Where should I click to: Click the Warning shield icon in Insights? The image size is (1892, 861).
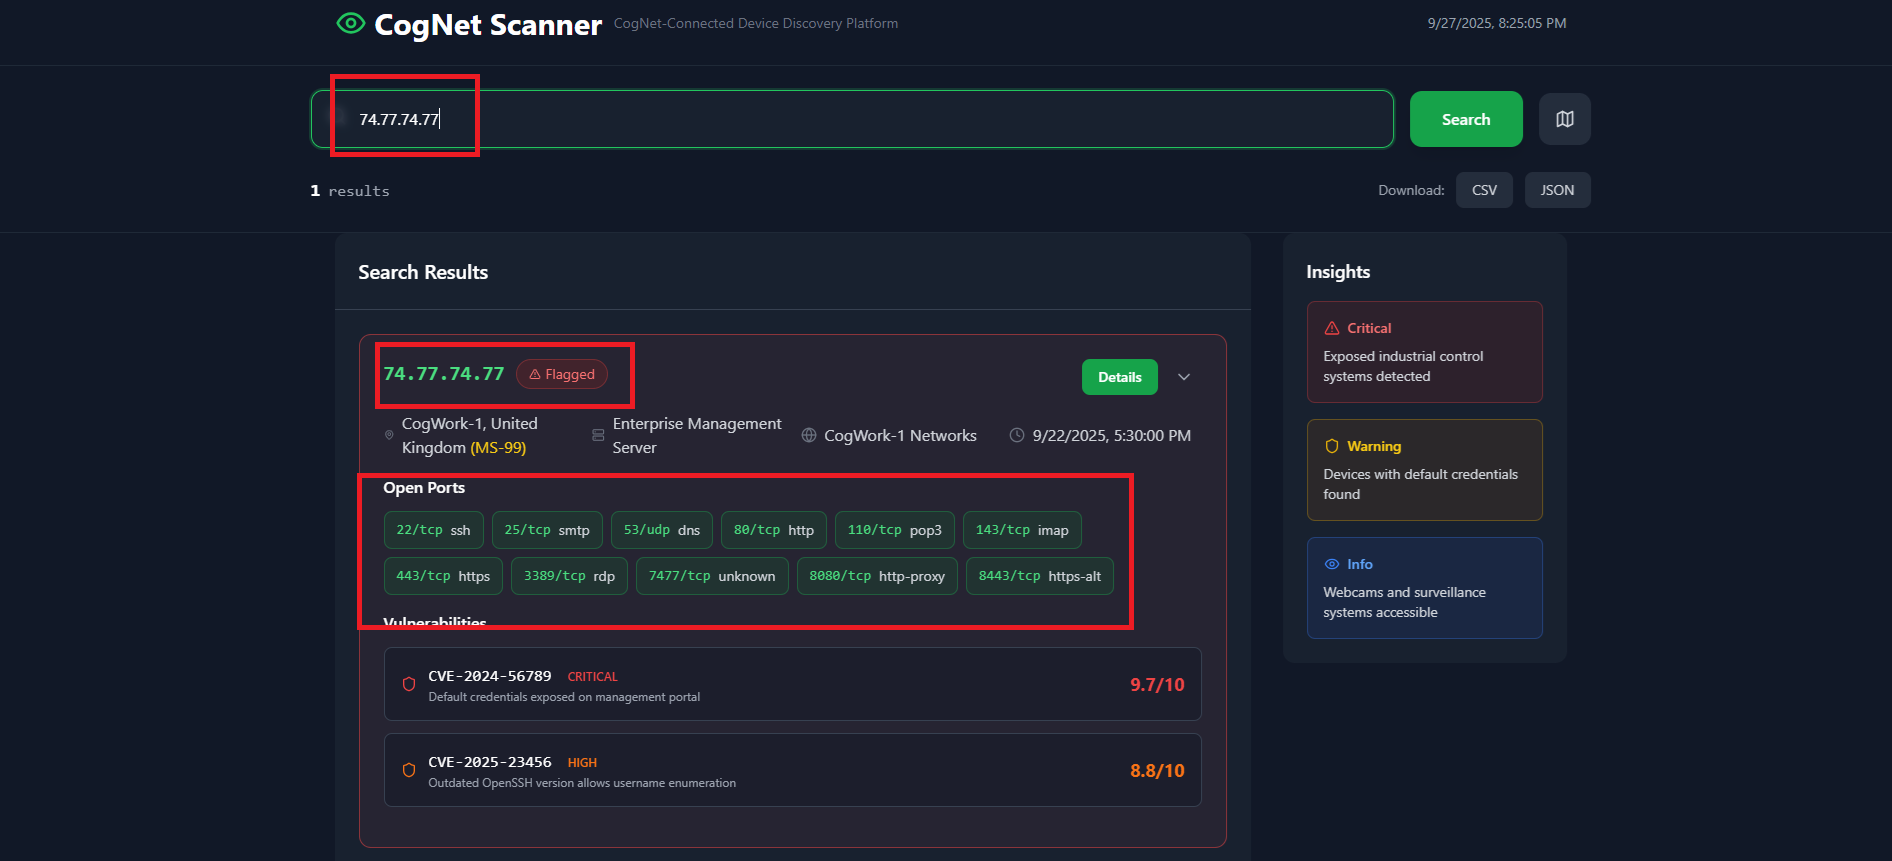click(x=1331, y=446)
